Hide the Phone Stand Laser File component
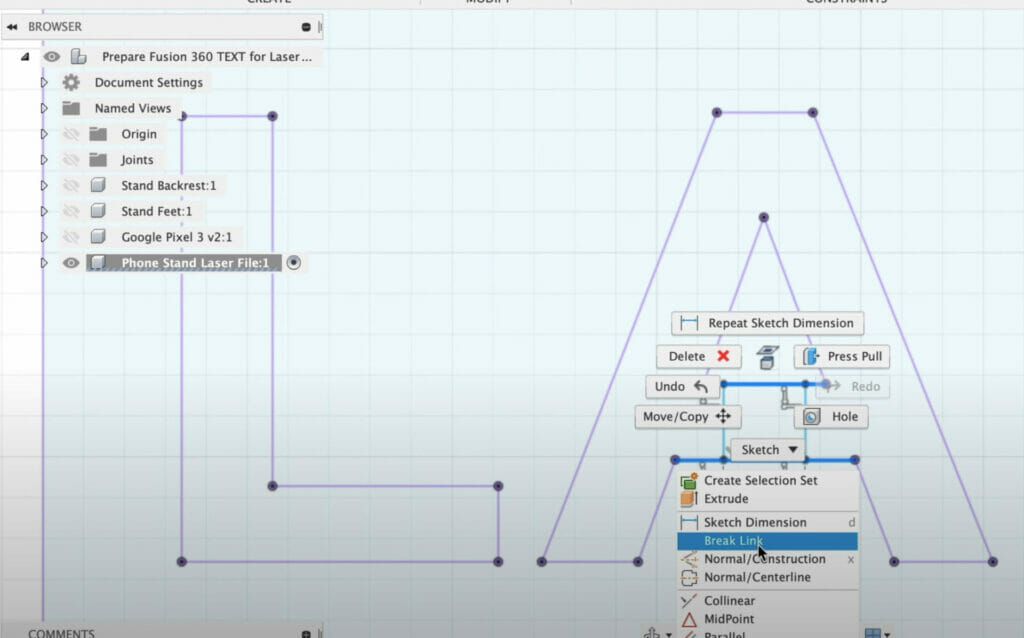Image resolution: width=1024 pixels, height=638 pixels. (71, 263)
